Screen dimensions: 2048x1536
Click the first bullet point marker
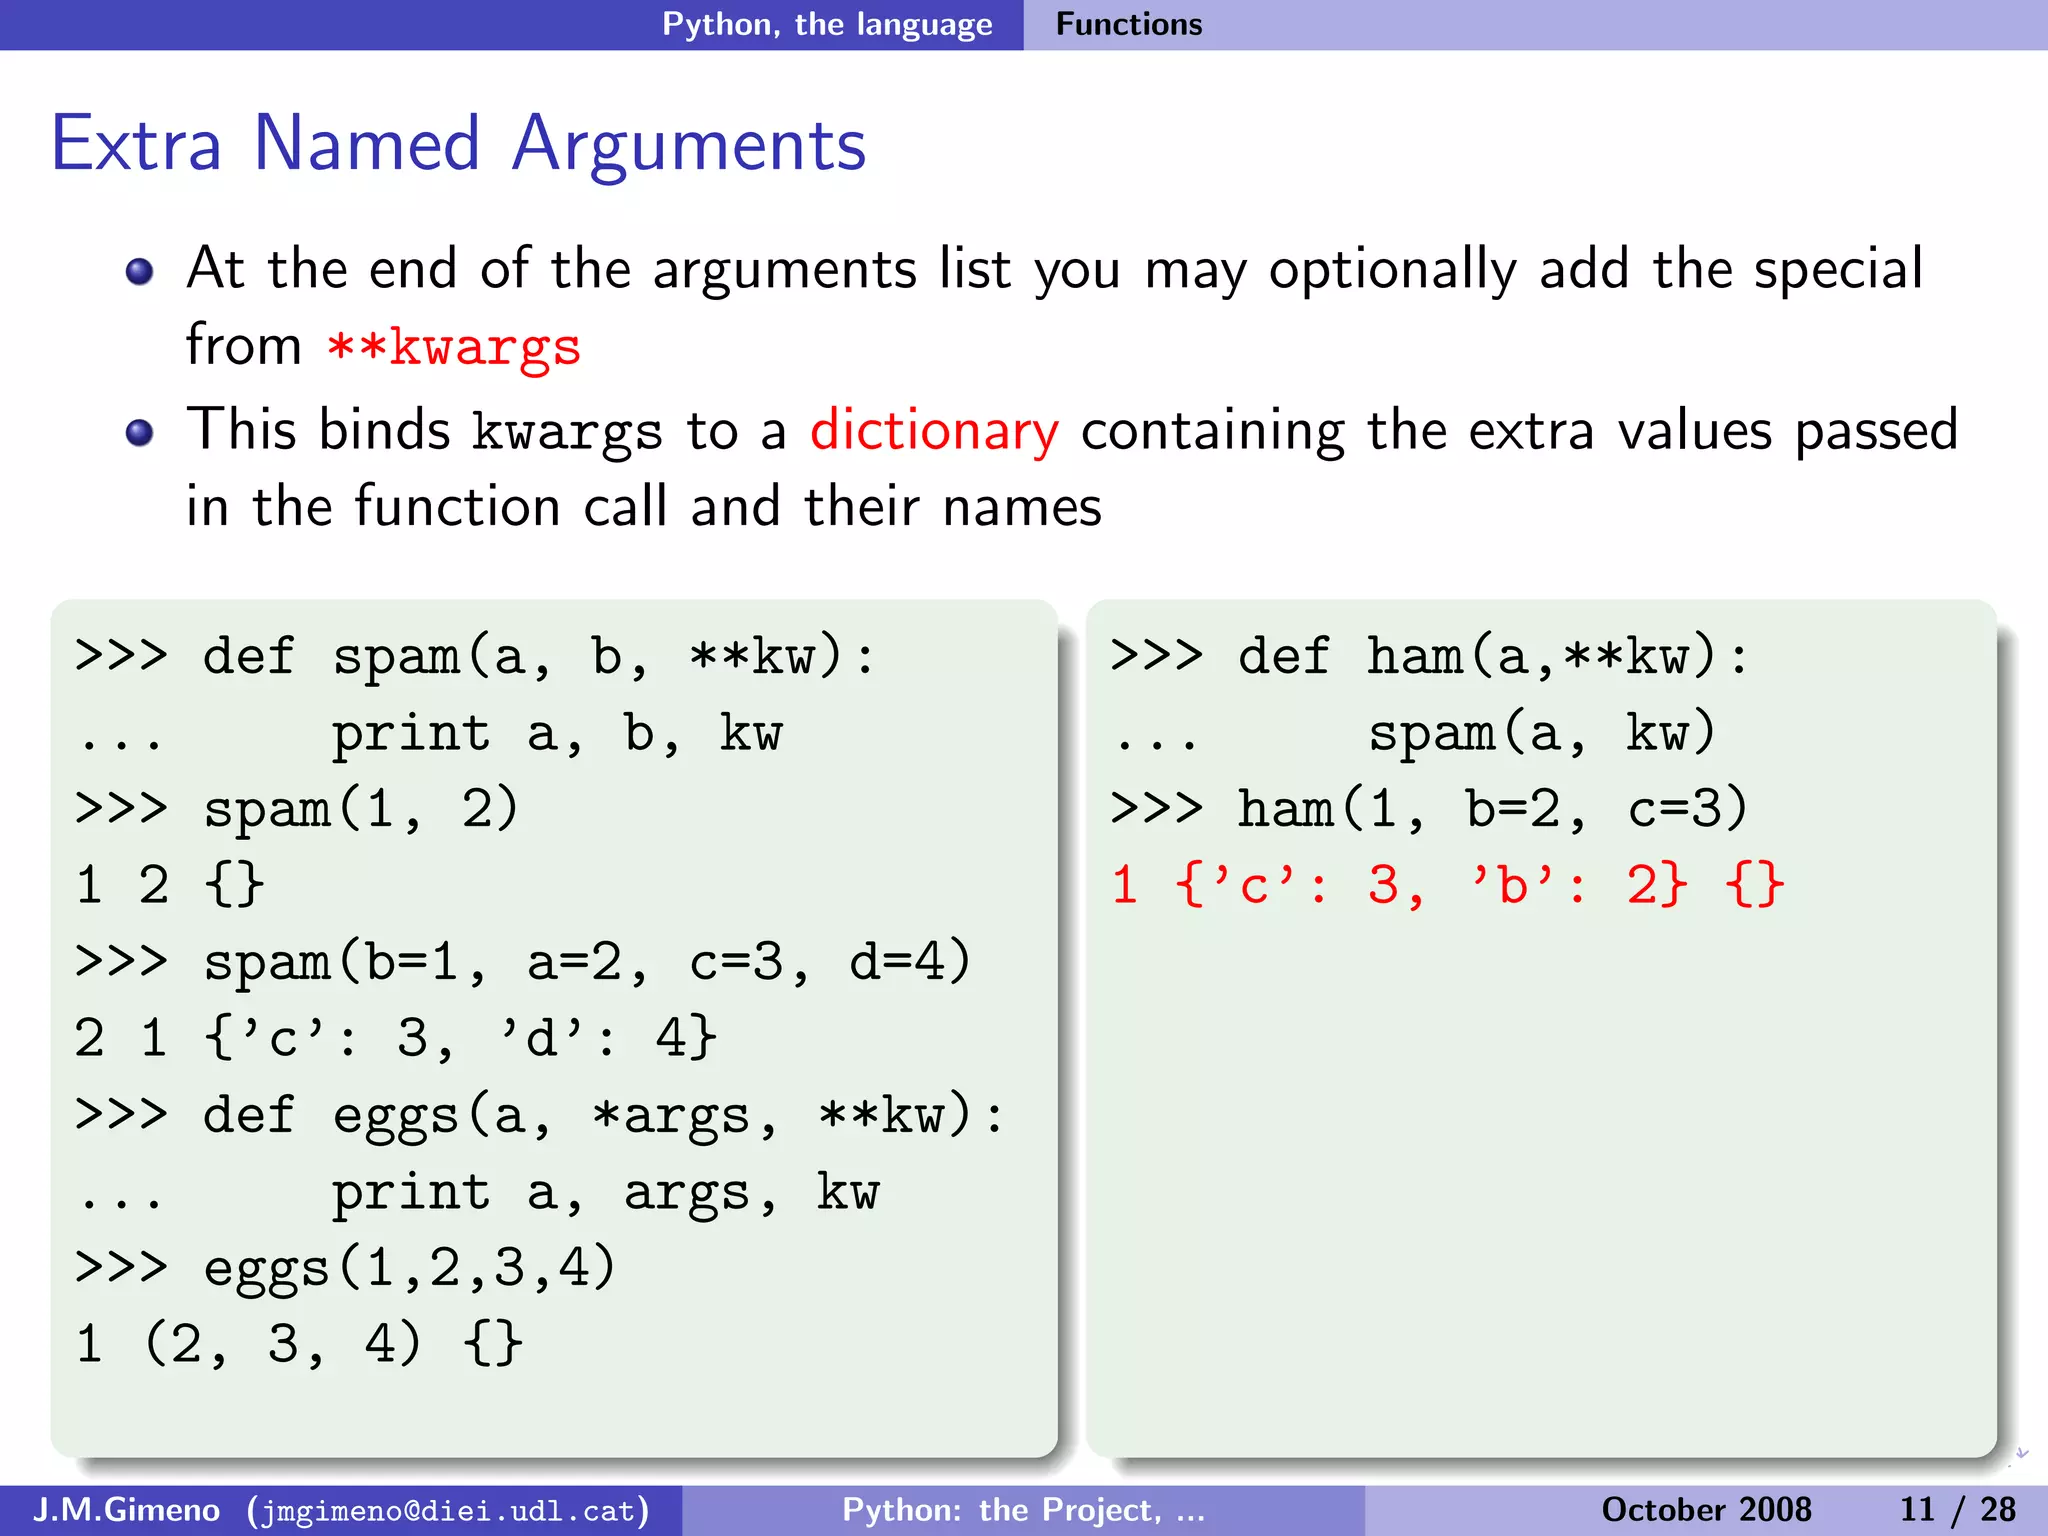(x=140, y=271)
